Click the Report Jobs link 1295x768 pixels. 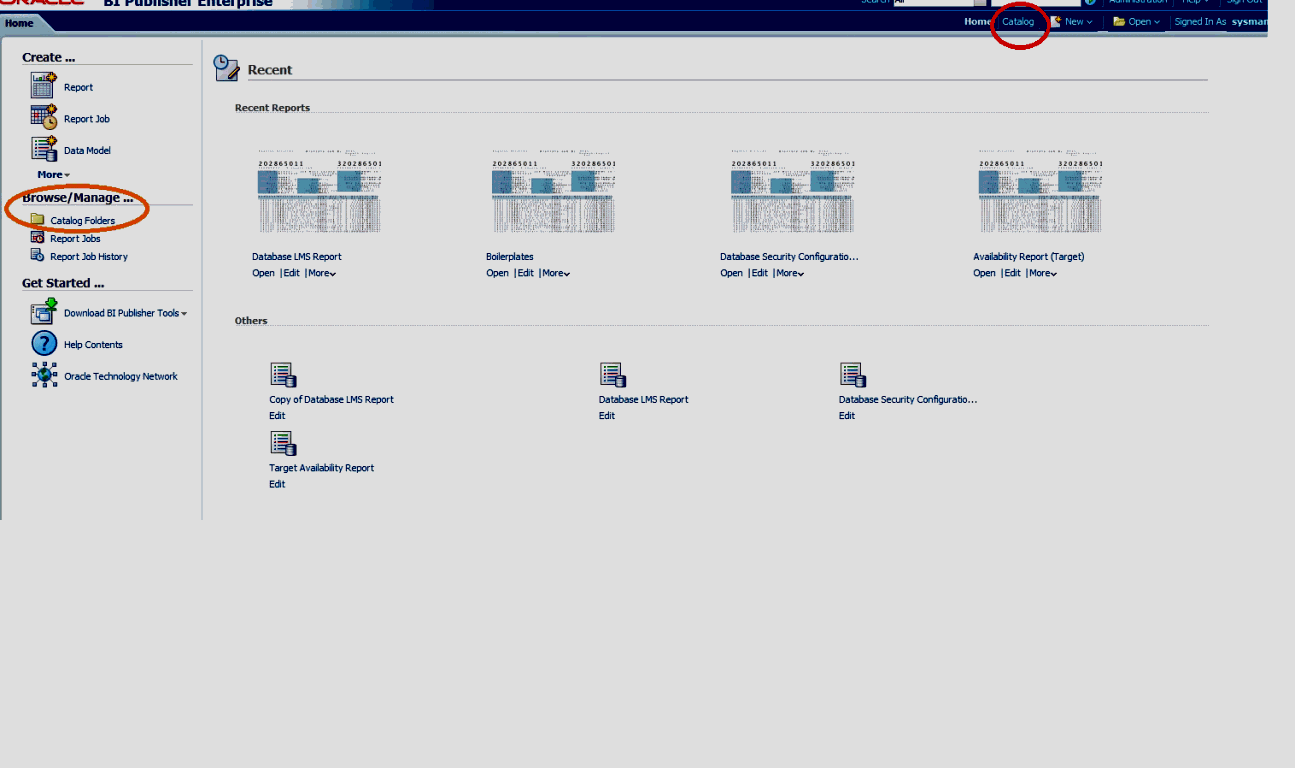(76, 239)
